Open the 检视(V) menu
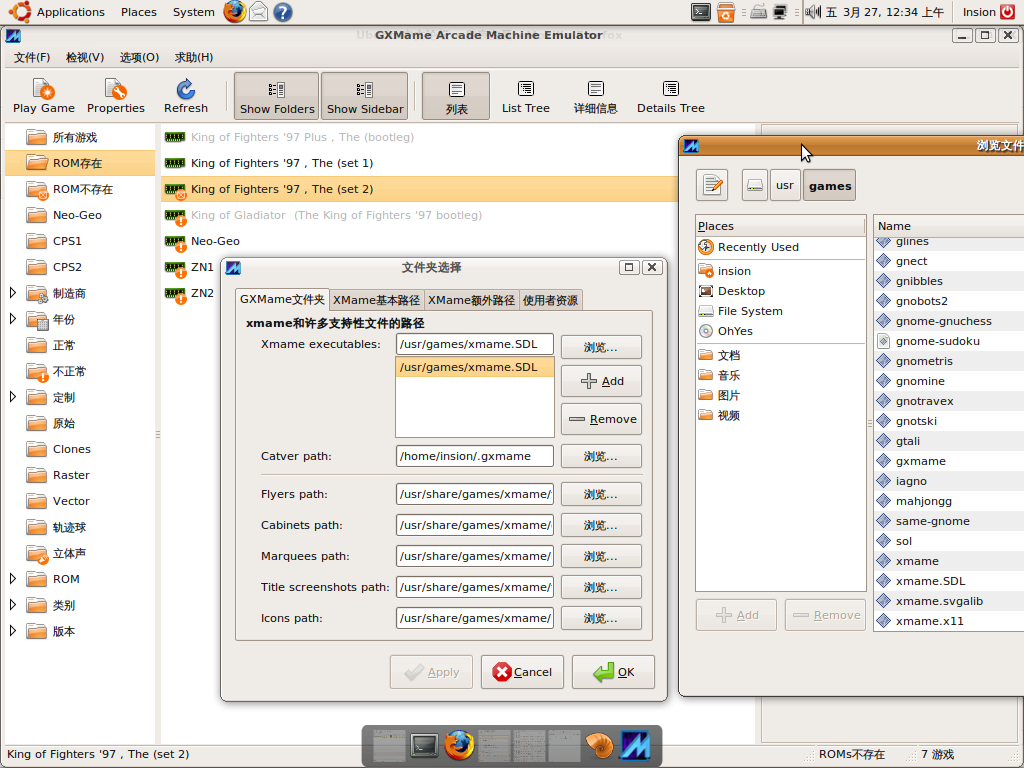 [85, 57]
